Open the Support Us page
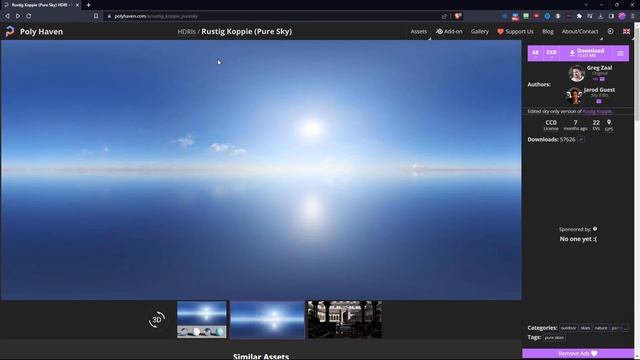The image size is (640, 360). 515,31
